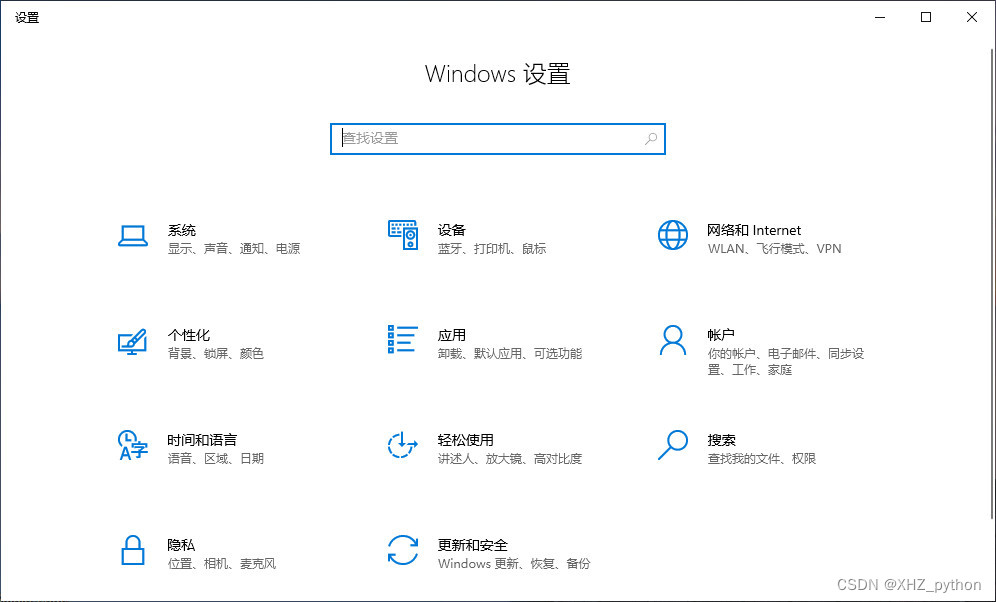
Task: Click the 轻松使用 title text
Action: click(466, 439)
